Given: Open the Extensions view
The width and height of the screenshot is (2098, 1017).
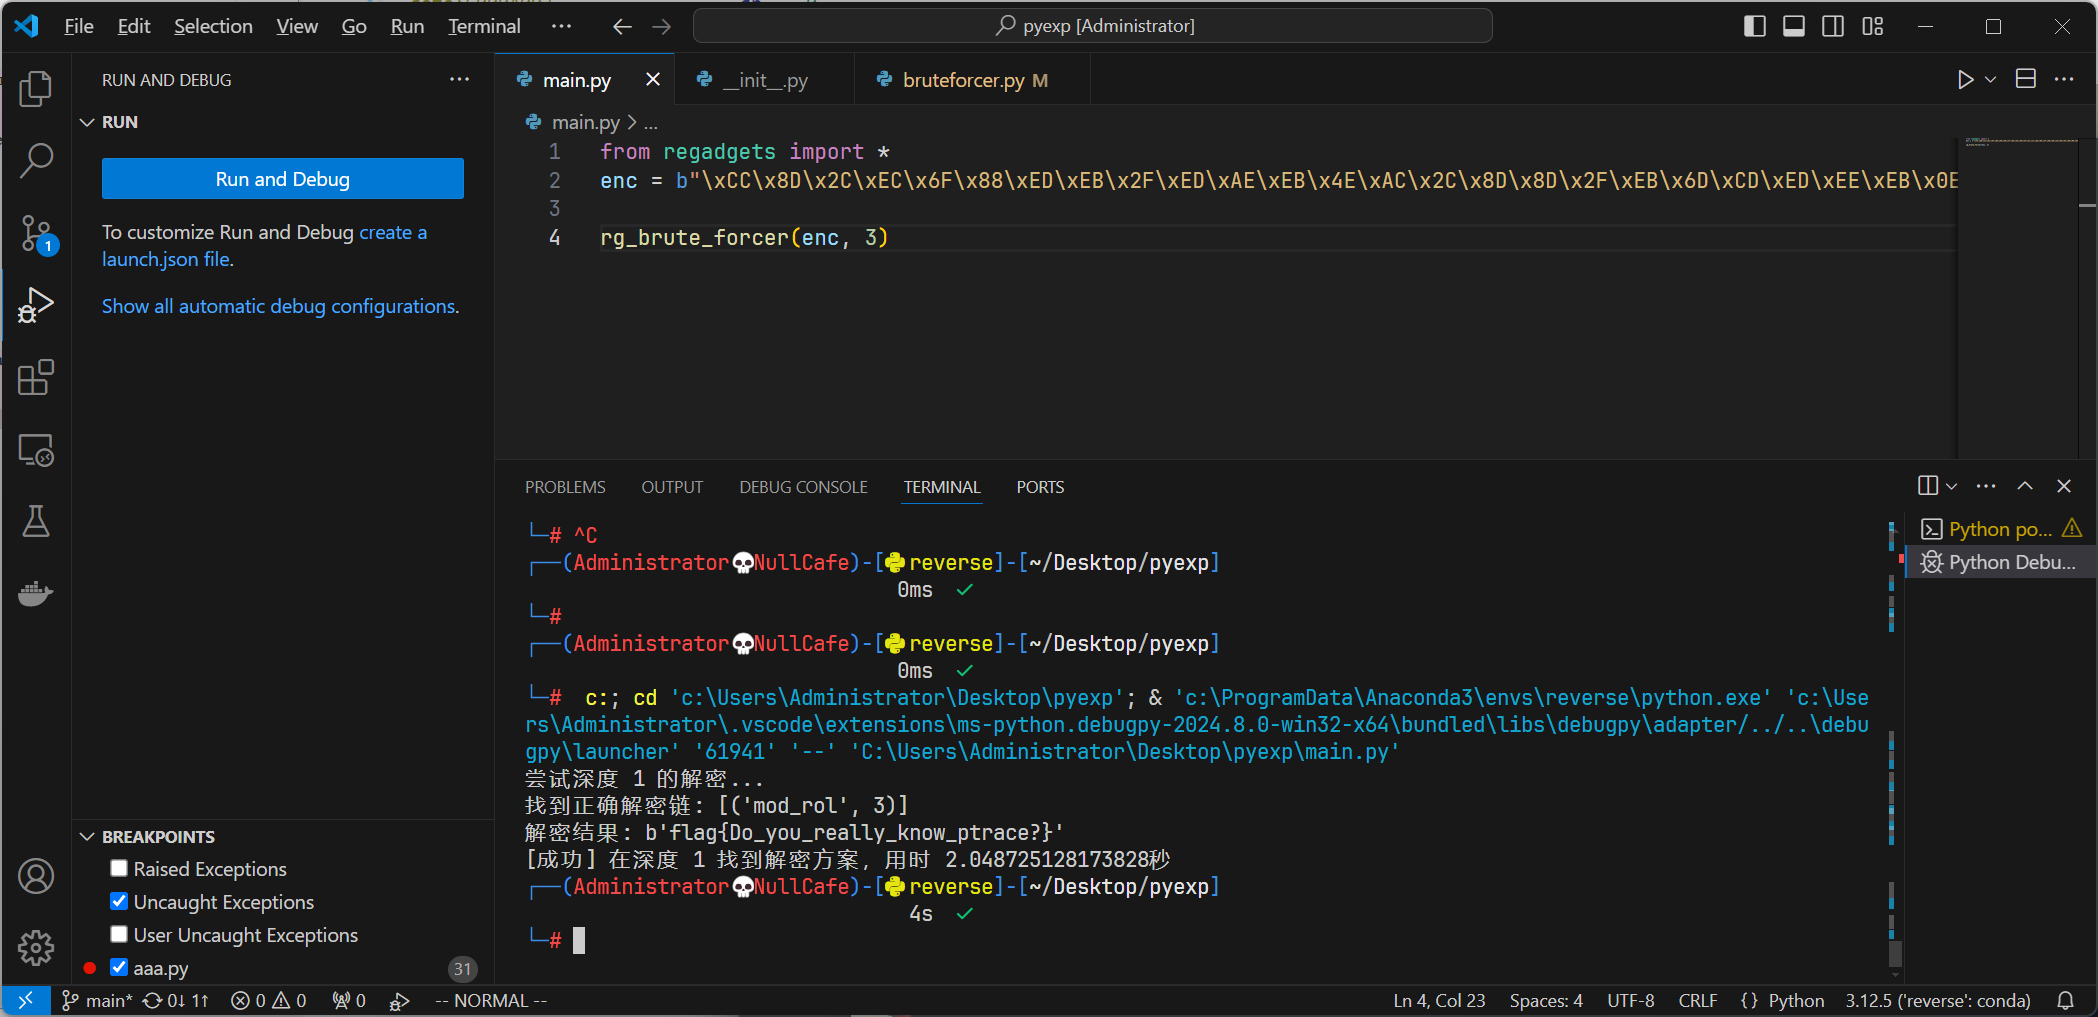Looking at the screenshot, I should (36, 378).
